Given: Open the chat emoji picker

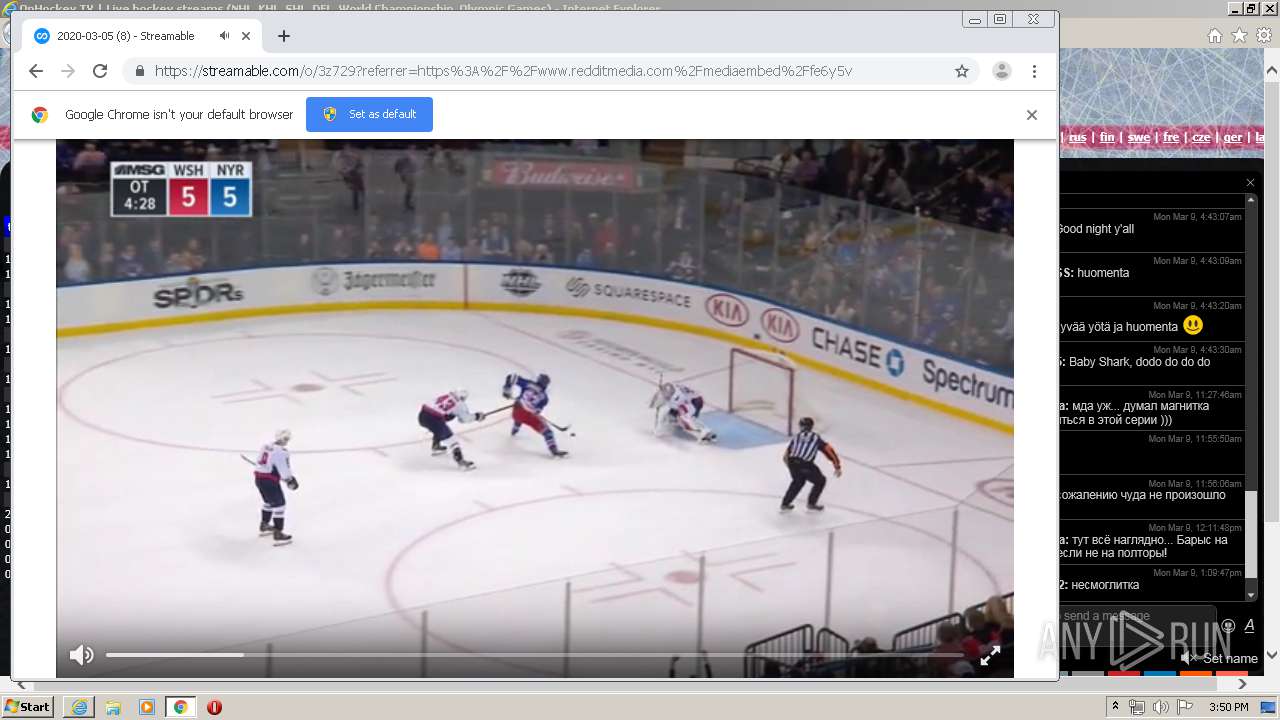Looking at the screenshot, I should point(1229,626).
